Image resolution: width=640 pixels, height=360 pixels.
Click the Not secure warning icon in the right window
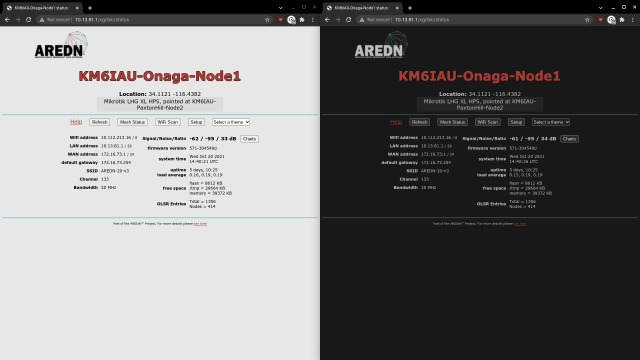point(362,20)
